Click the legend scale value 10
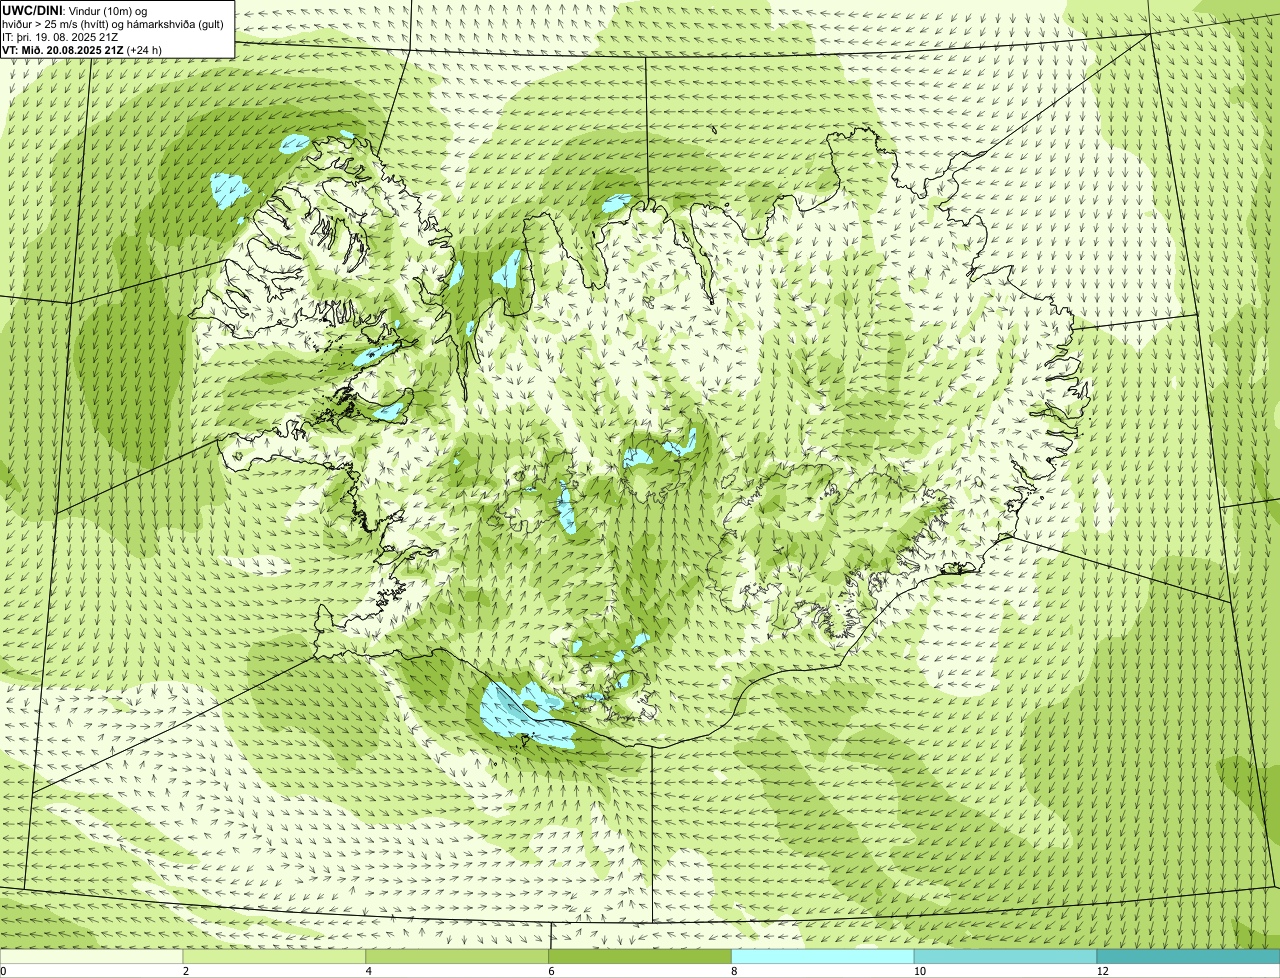 [920, 971]
